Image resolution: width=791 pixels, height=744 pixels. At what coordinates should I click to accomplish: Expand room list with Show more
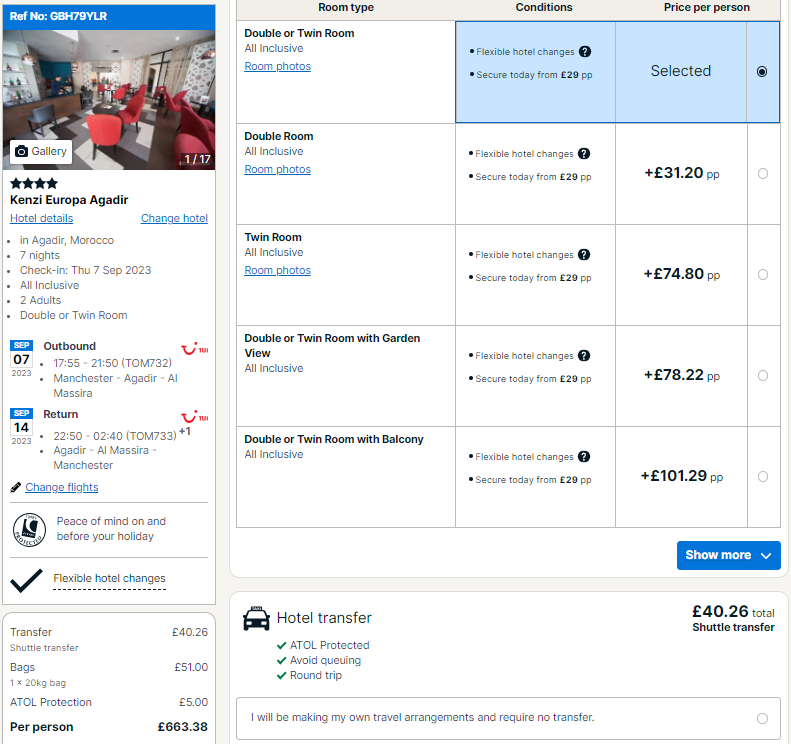[728, 555]
